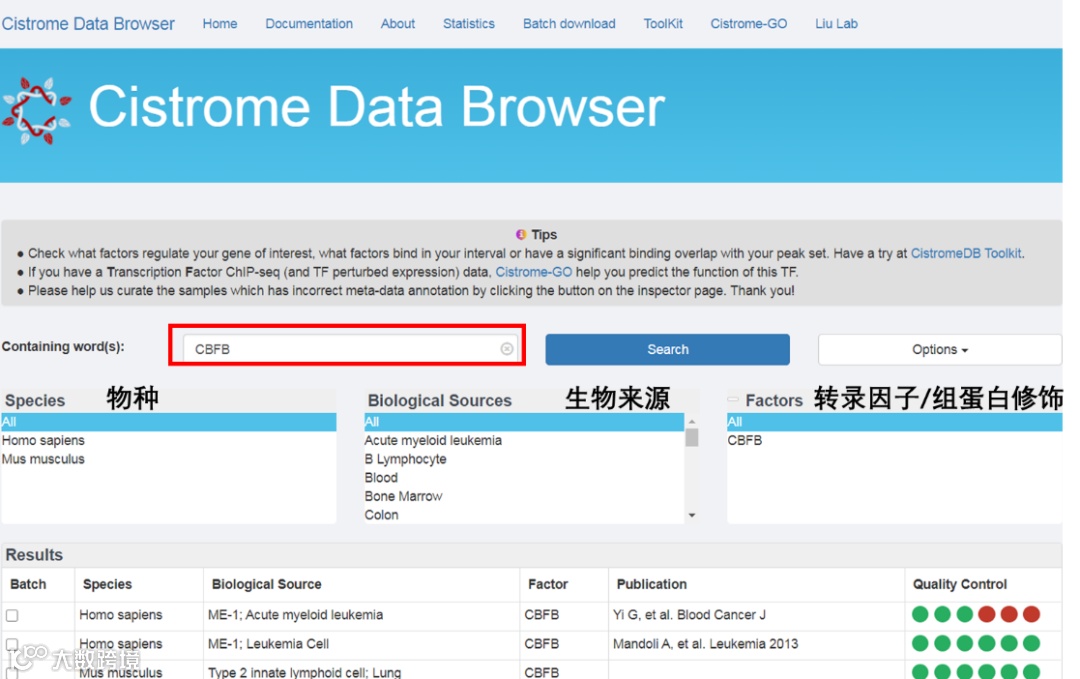1080x679 pixels.
Task: Click the Cistrome Data Browser brand link
Action: click(x=88, y=23)
